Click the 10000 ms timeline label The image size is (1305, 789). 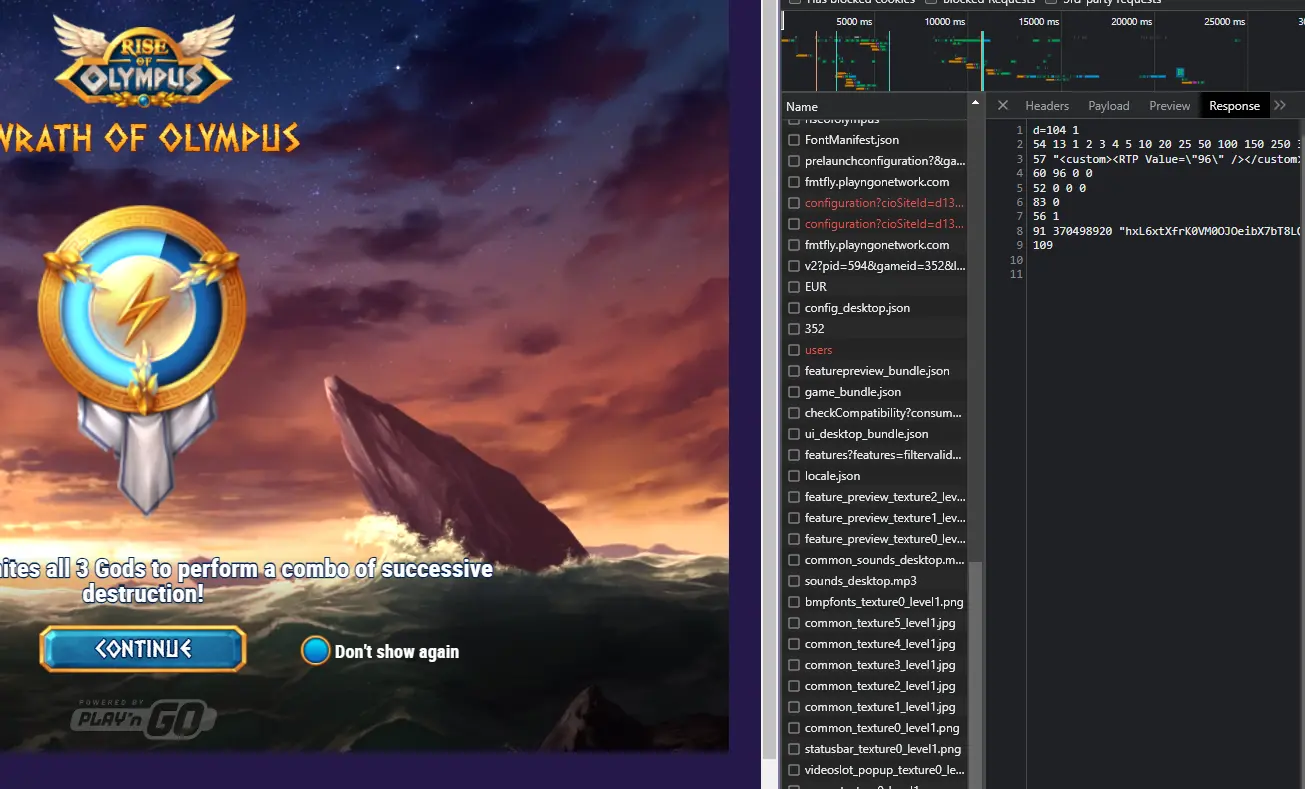pos(945,21)
